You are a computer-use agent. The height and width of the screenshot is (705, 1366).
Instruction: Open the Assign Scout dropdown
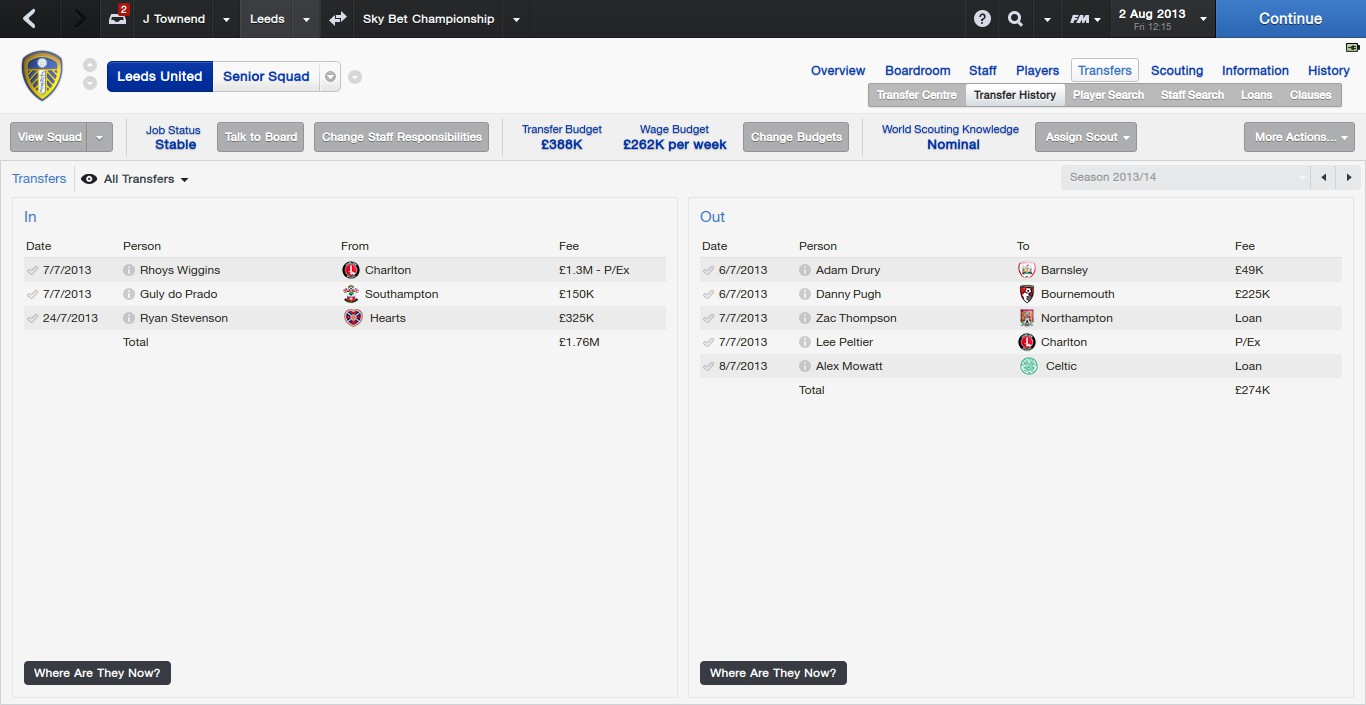[1085, 137]
